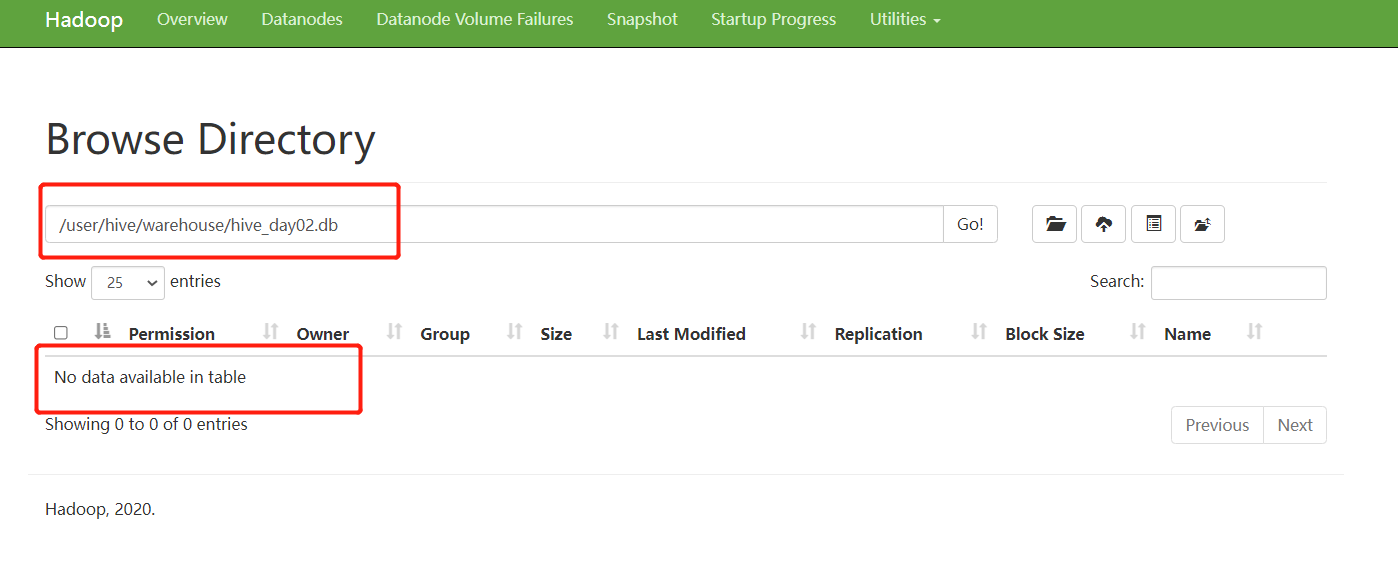Screen dimensions: 1398x577
Task: Click 'No data available in table' row
Action: (686, 377)
